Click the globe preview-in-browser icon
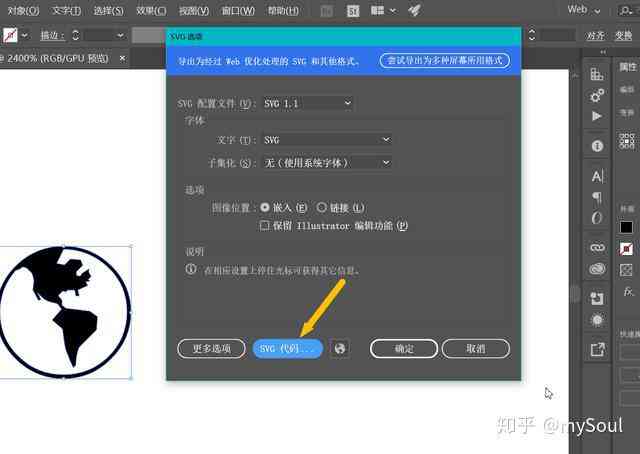 click(340, 348)
